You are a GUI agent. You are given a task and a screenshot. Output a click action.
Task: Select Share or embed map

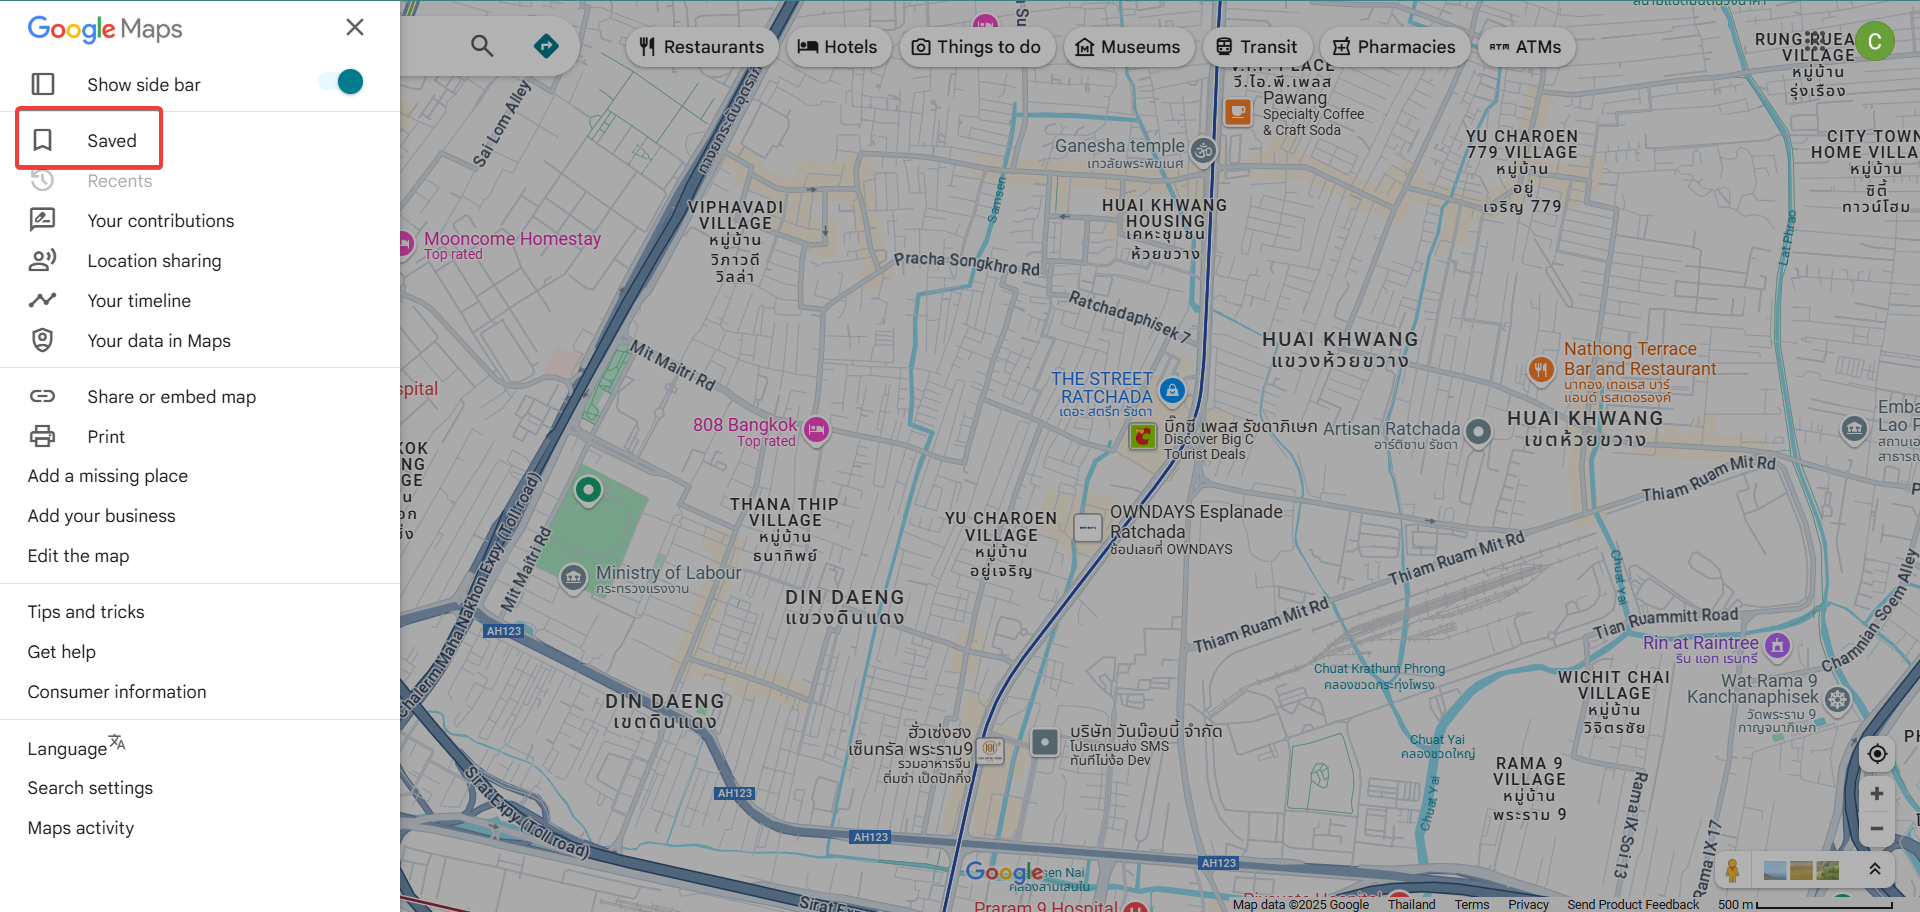[x=171, y=397]
